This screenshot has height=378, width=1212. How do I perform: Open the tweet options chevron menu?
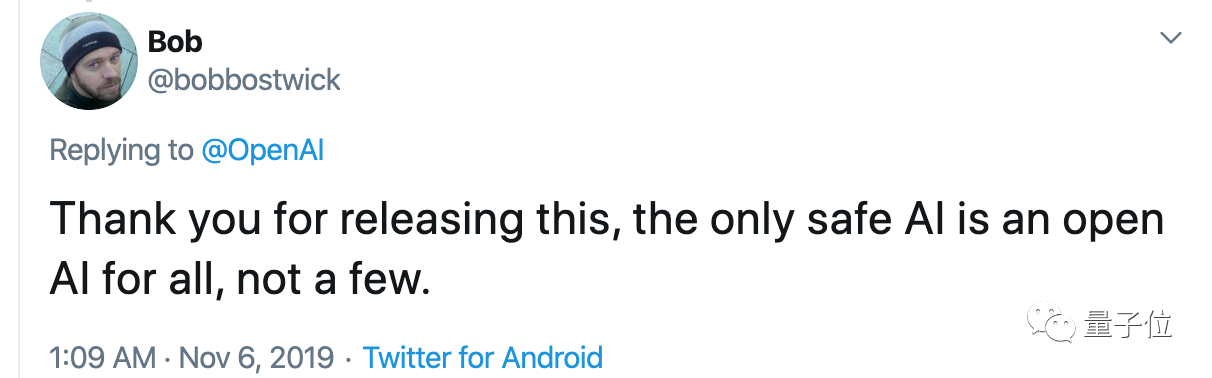click(x=1170, y=38)
